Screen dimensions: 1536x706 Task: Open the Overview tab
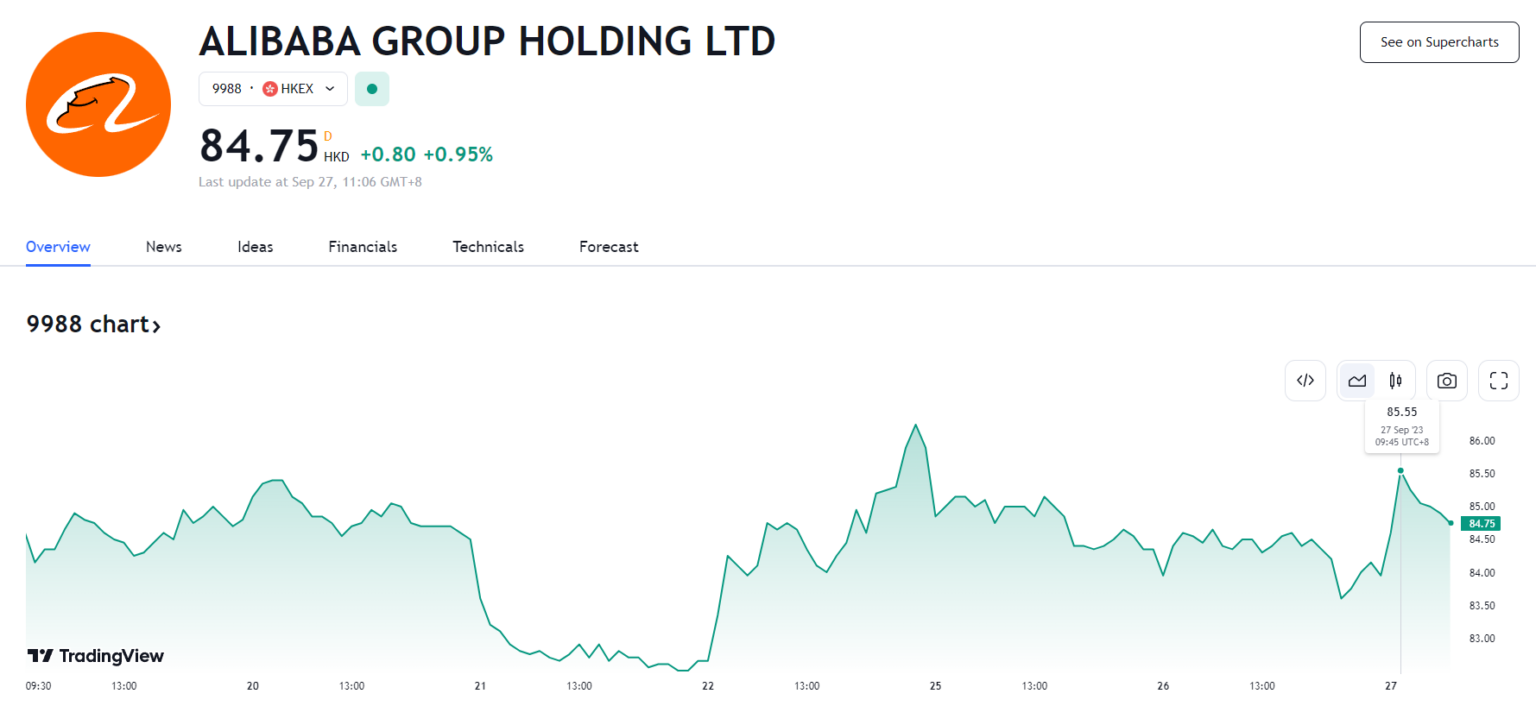tap(58, 246)
